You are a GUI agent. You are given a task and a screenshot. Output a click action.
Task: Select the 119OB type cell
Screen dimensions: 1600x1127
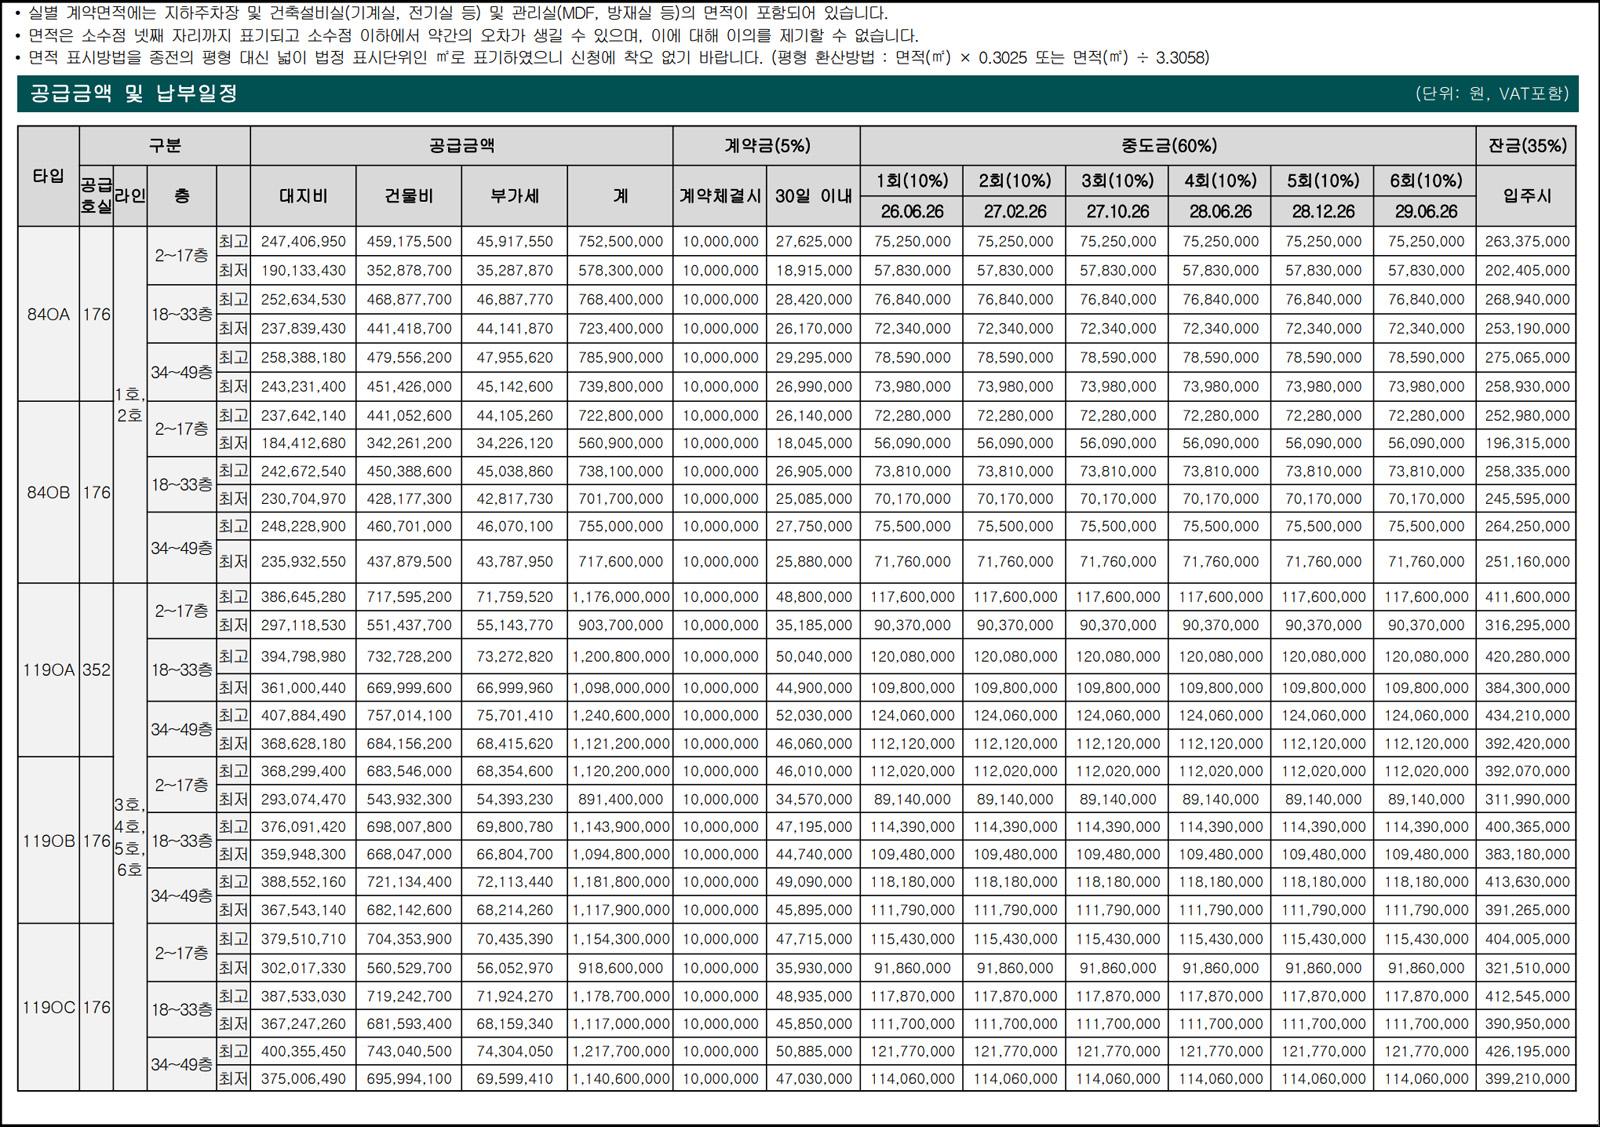coord(49,841)
